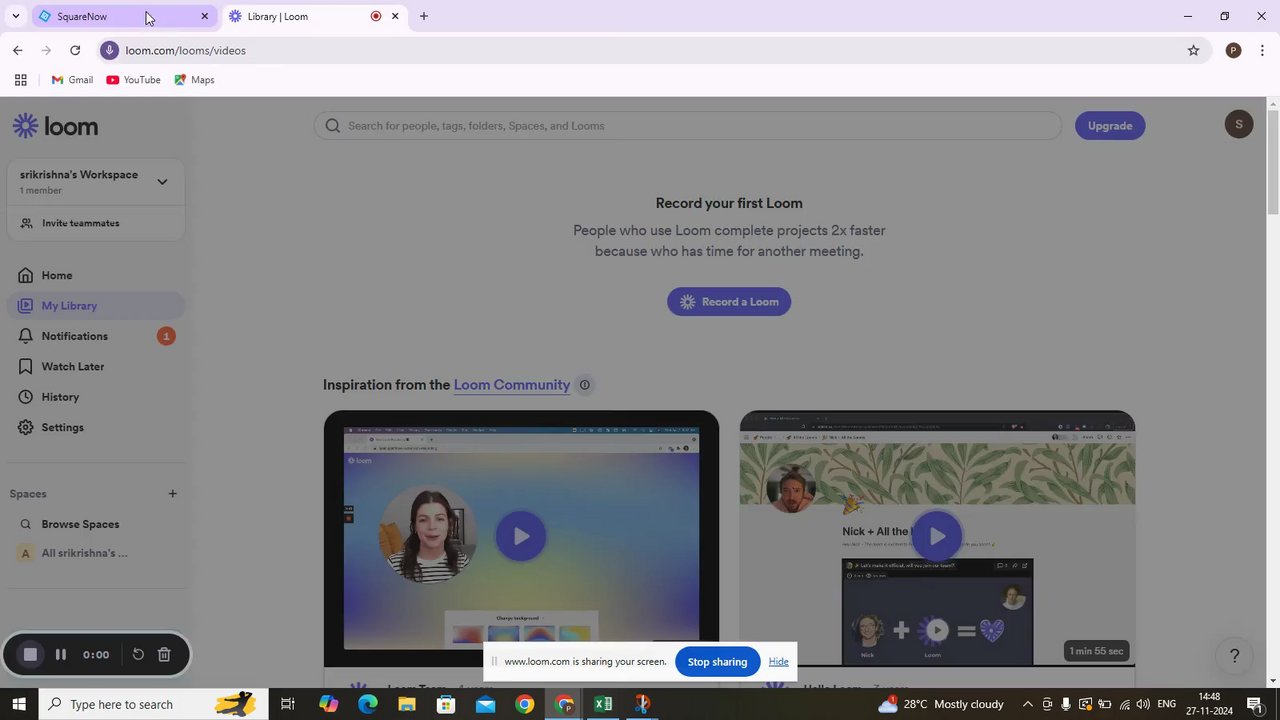Open the Loom Community link
The height and width of the screenshot is (720, 1280).
click(512, 385)
